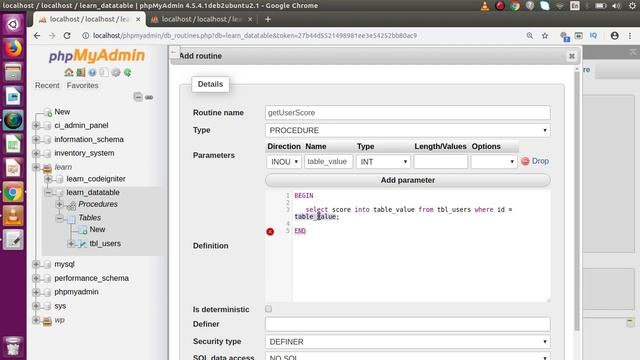
Task: Open VLC from the Ubuntu launcher
Action: point(13,216)
